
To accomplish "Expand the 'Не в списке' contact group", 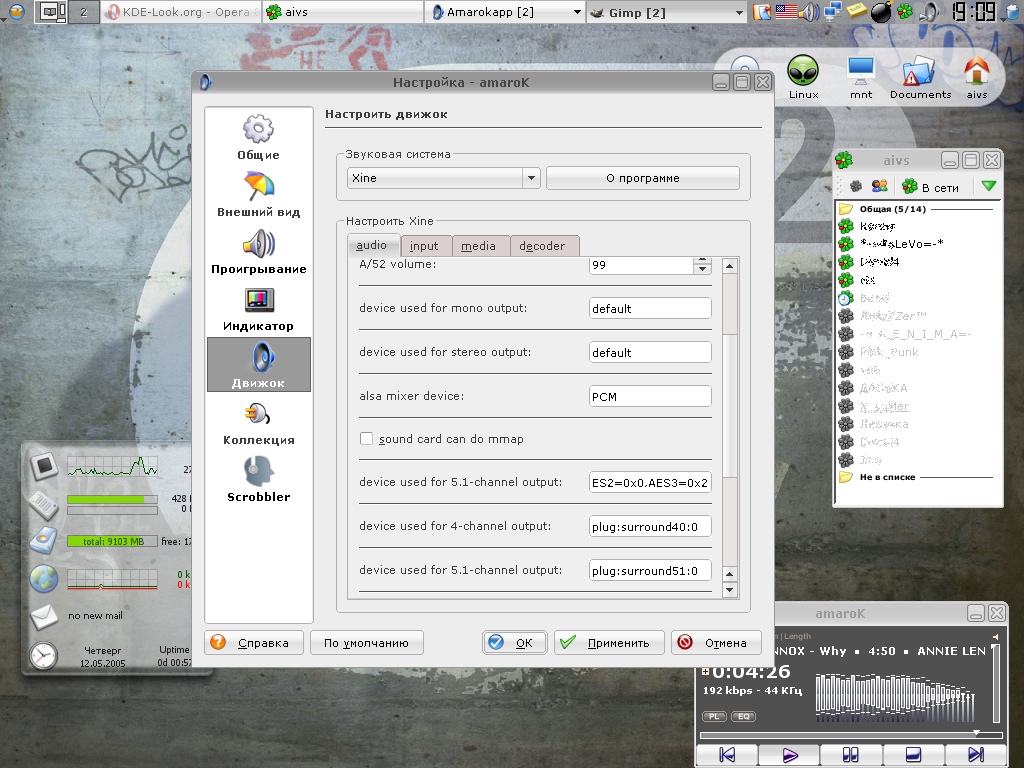I will click(x=846, y=477).
